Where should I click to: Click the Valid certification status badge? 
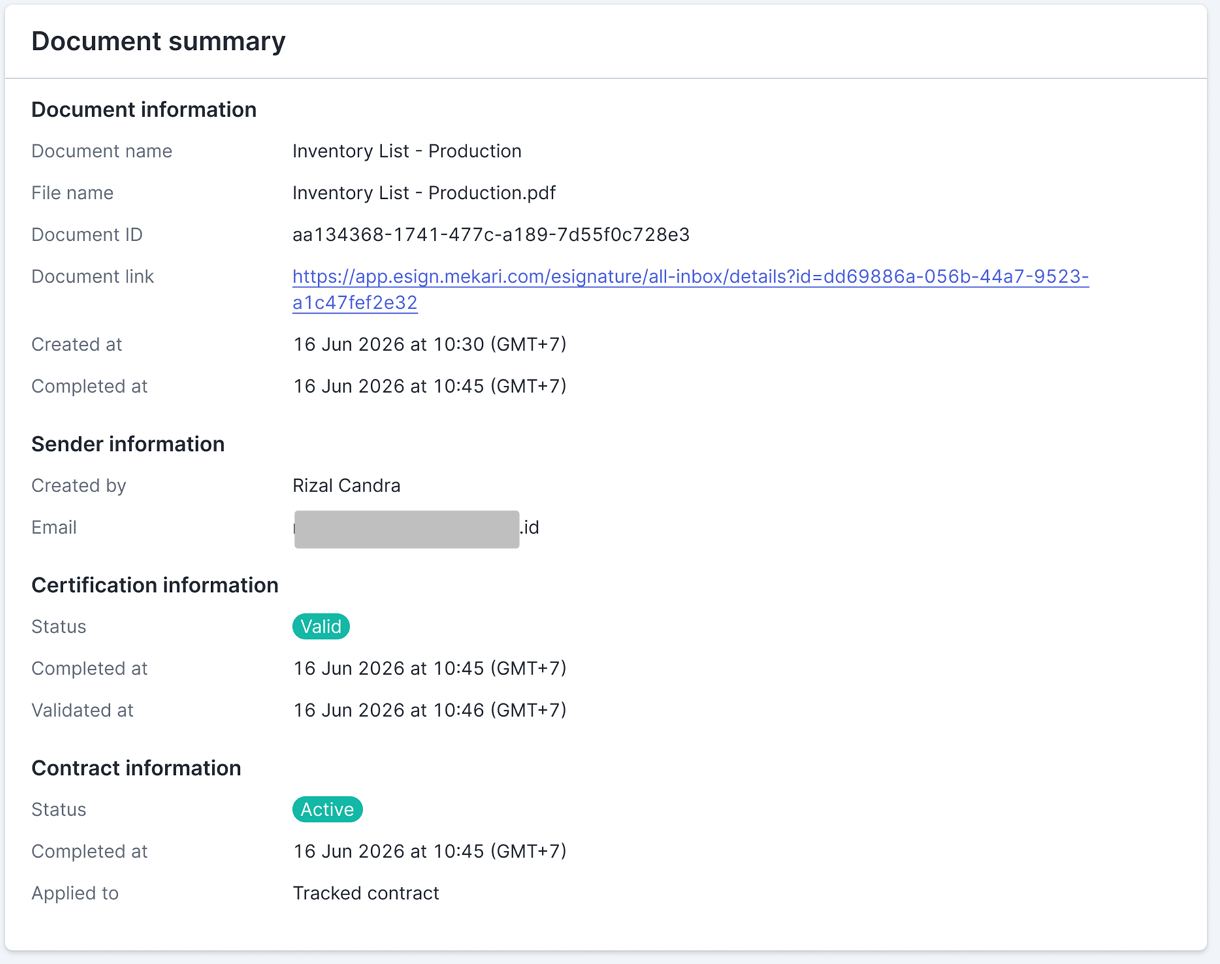tap(321, 627)
